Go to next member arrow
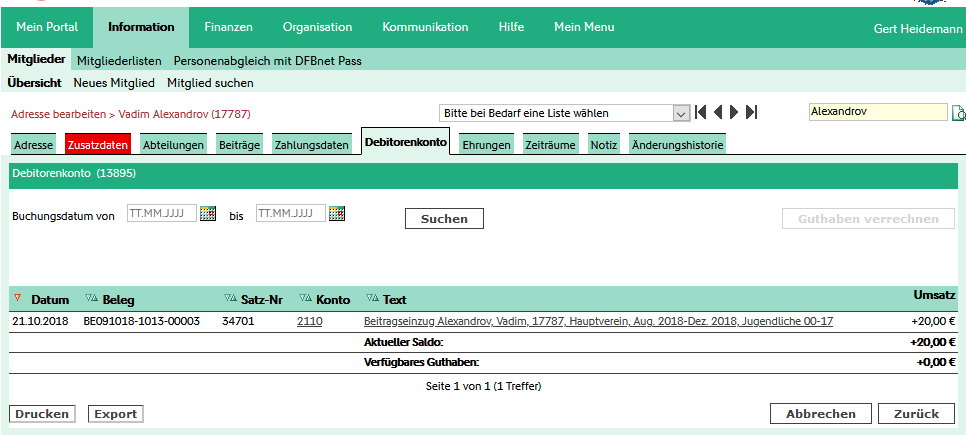Screen dimensions: 966x435 click(734, 112)
